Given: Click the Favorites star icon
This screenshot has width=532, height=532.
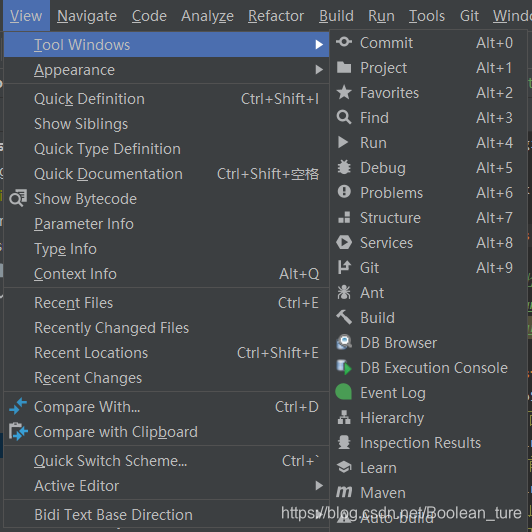Looking at the screenshot, I should [344, 92].
